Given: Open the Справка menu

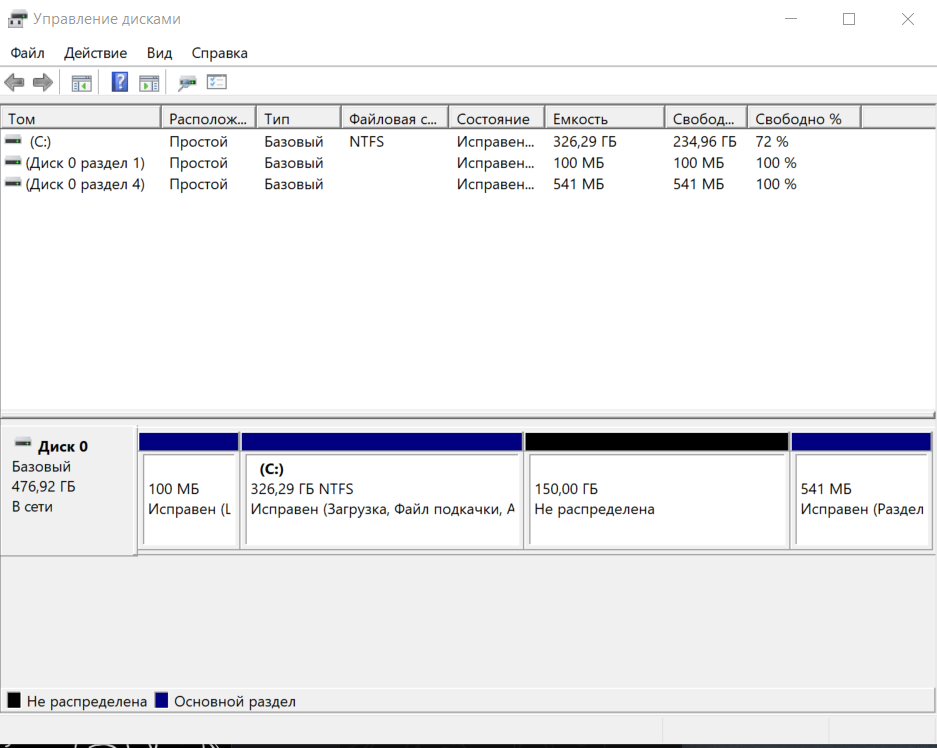Looking at the screenshot, I should (219, 53).
